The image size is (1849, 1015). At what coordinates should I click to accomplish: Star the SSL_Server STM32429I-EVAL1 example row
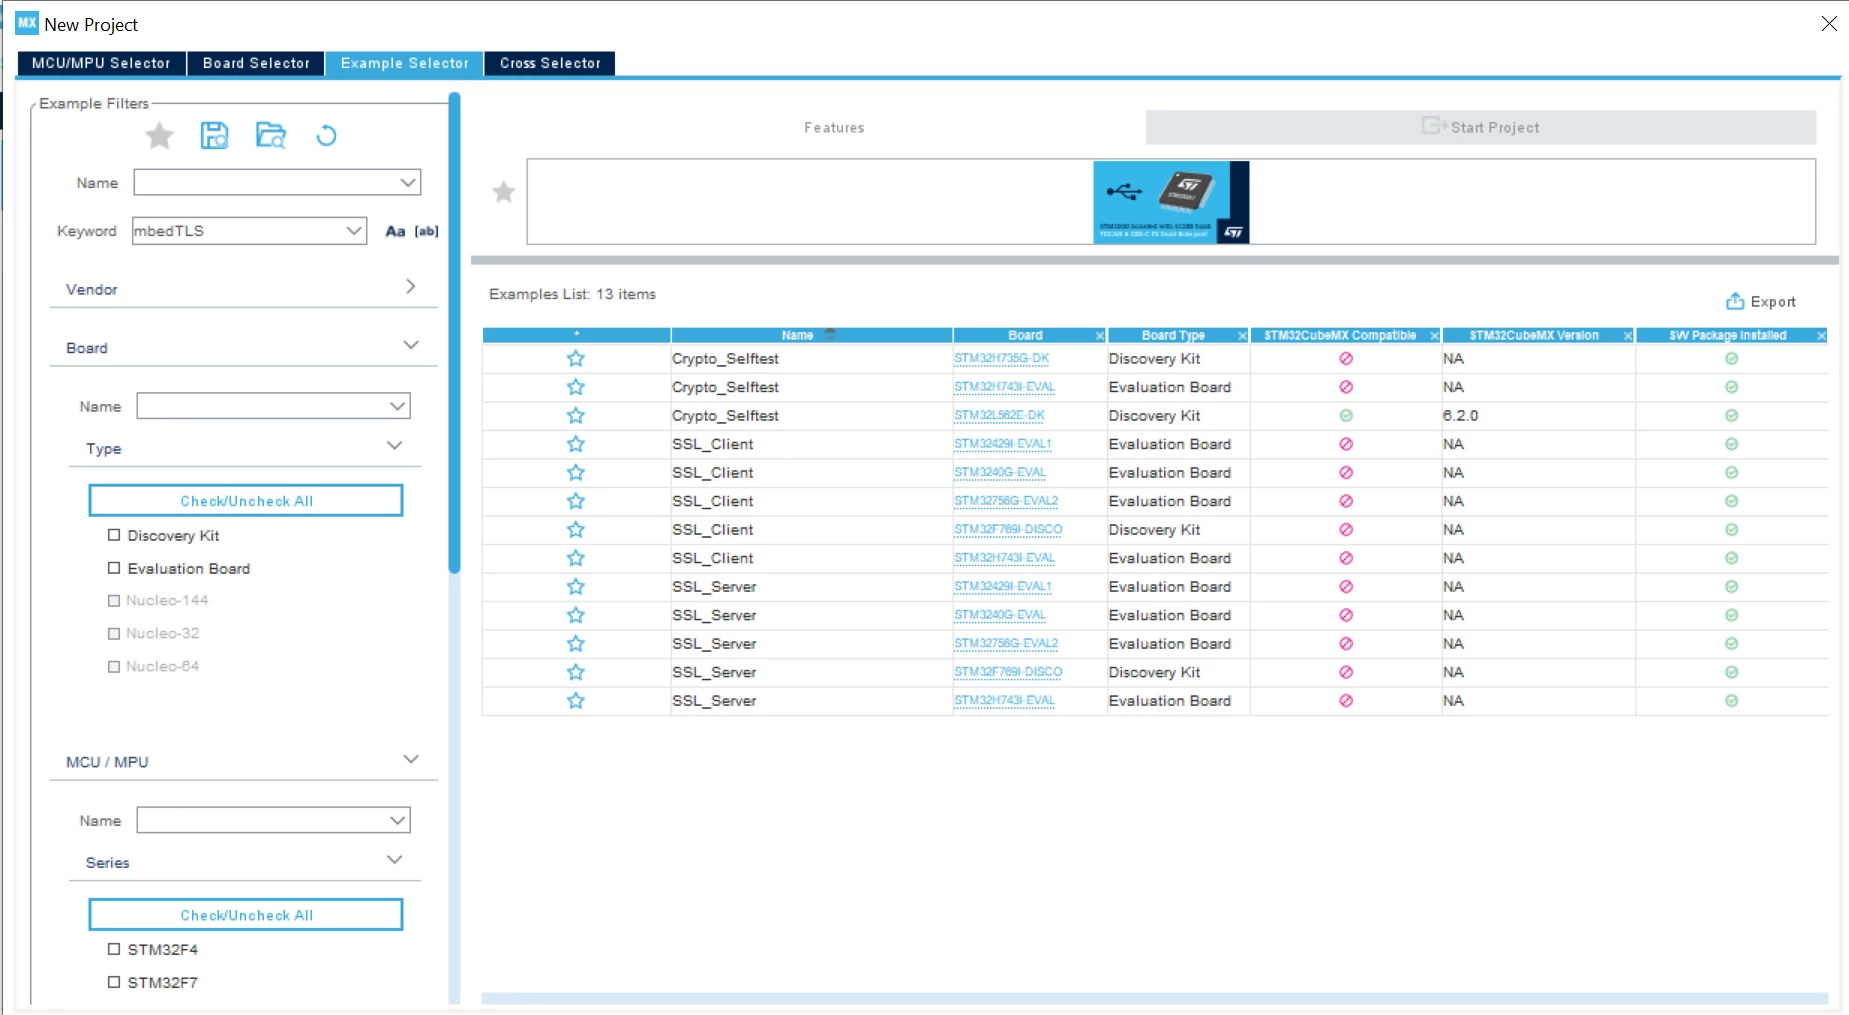tap(576, 587)
